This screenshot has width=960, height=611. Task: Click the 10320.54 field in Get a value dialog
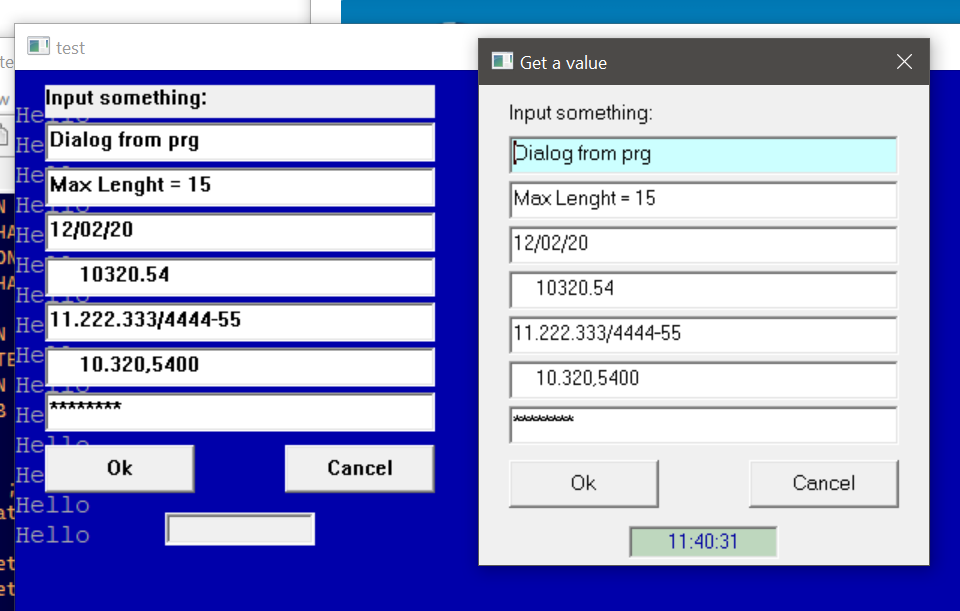pos(703,290)
